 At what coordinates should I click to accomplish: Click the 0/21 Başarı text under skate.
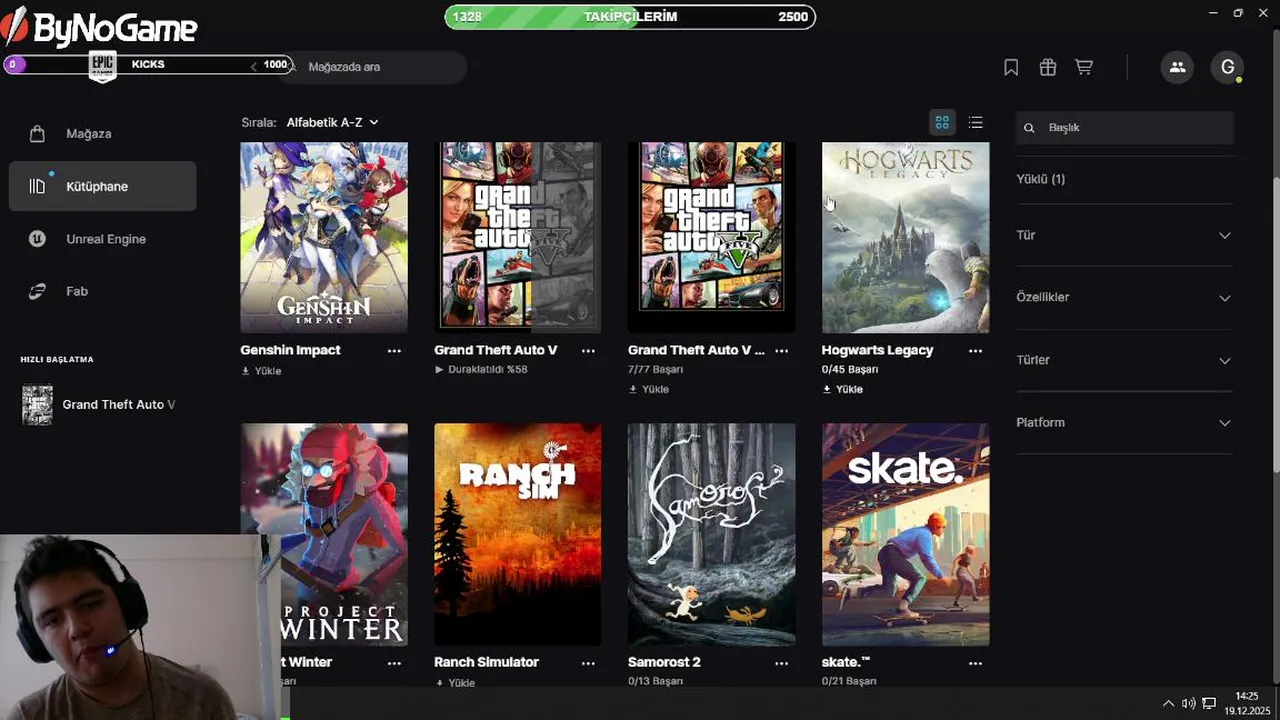click(849, 681)
